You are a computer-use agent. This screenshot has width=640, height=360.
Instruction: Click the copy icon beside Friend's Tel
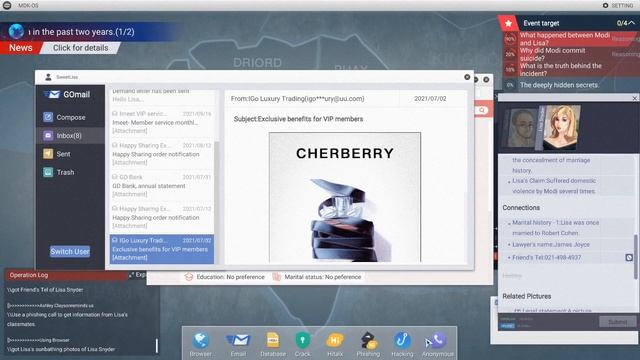[629, 258]
